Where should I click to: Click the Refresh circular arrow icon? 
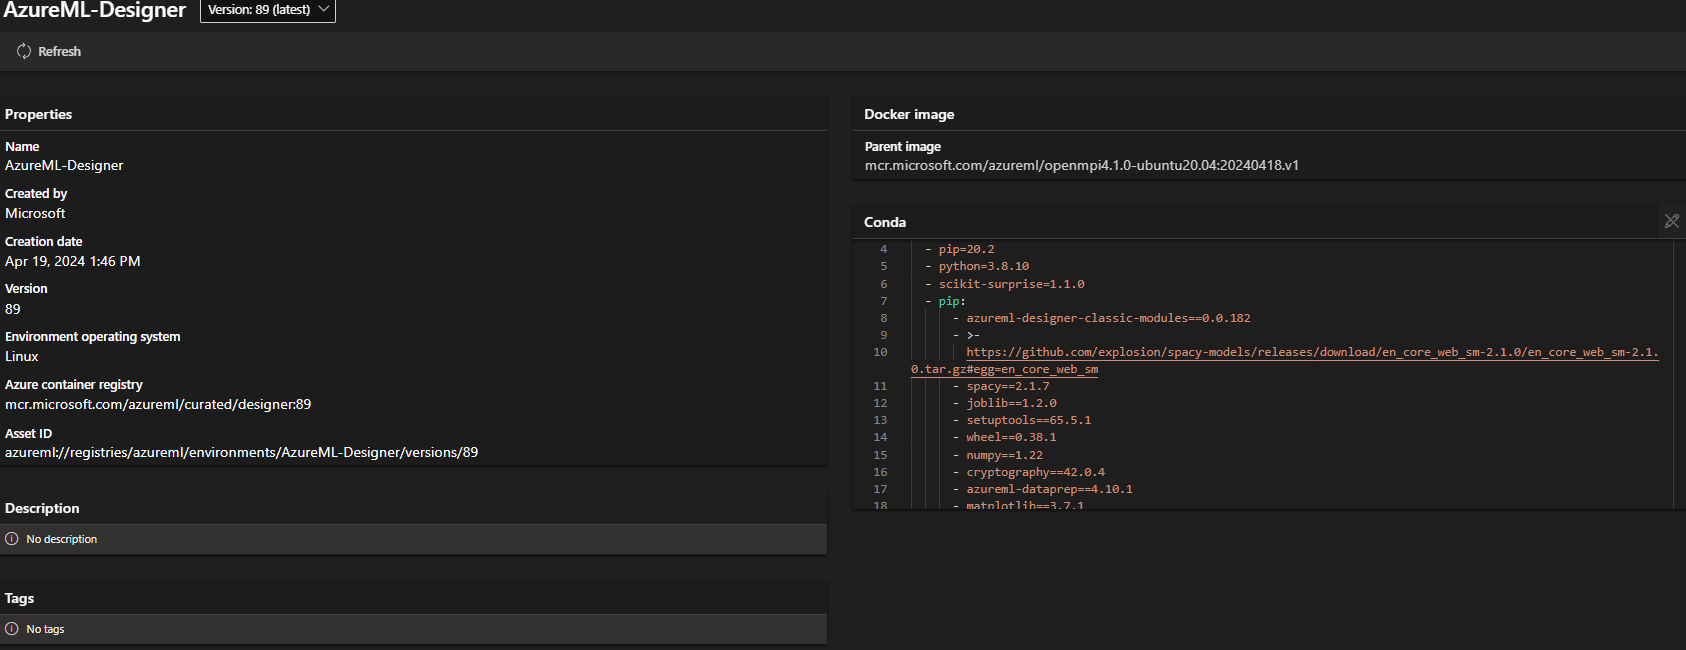24,51
